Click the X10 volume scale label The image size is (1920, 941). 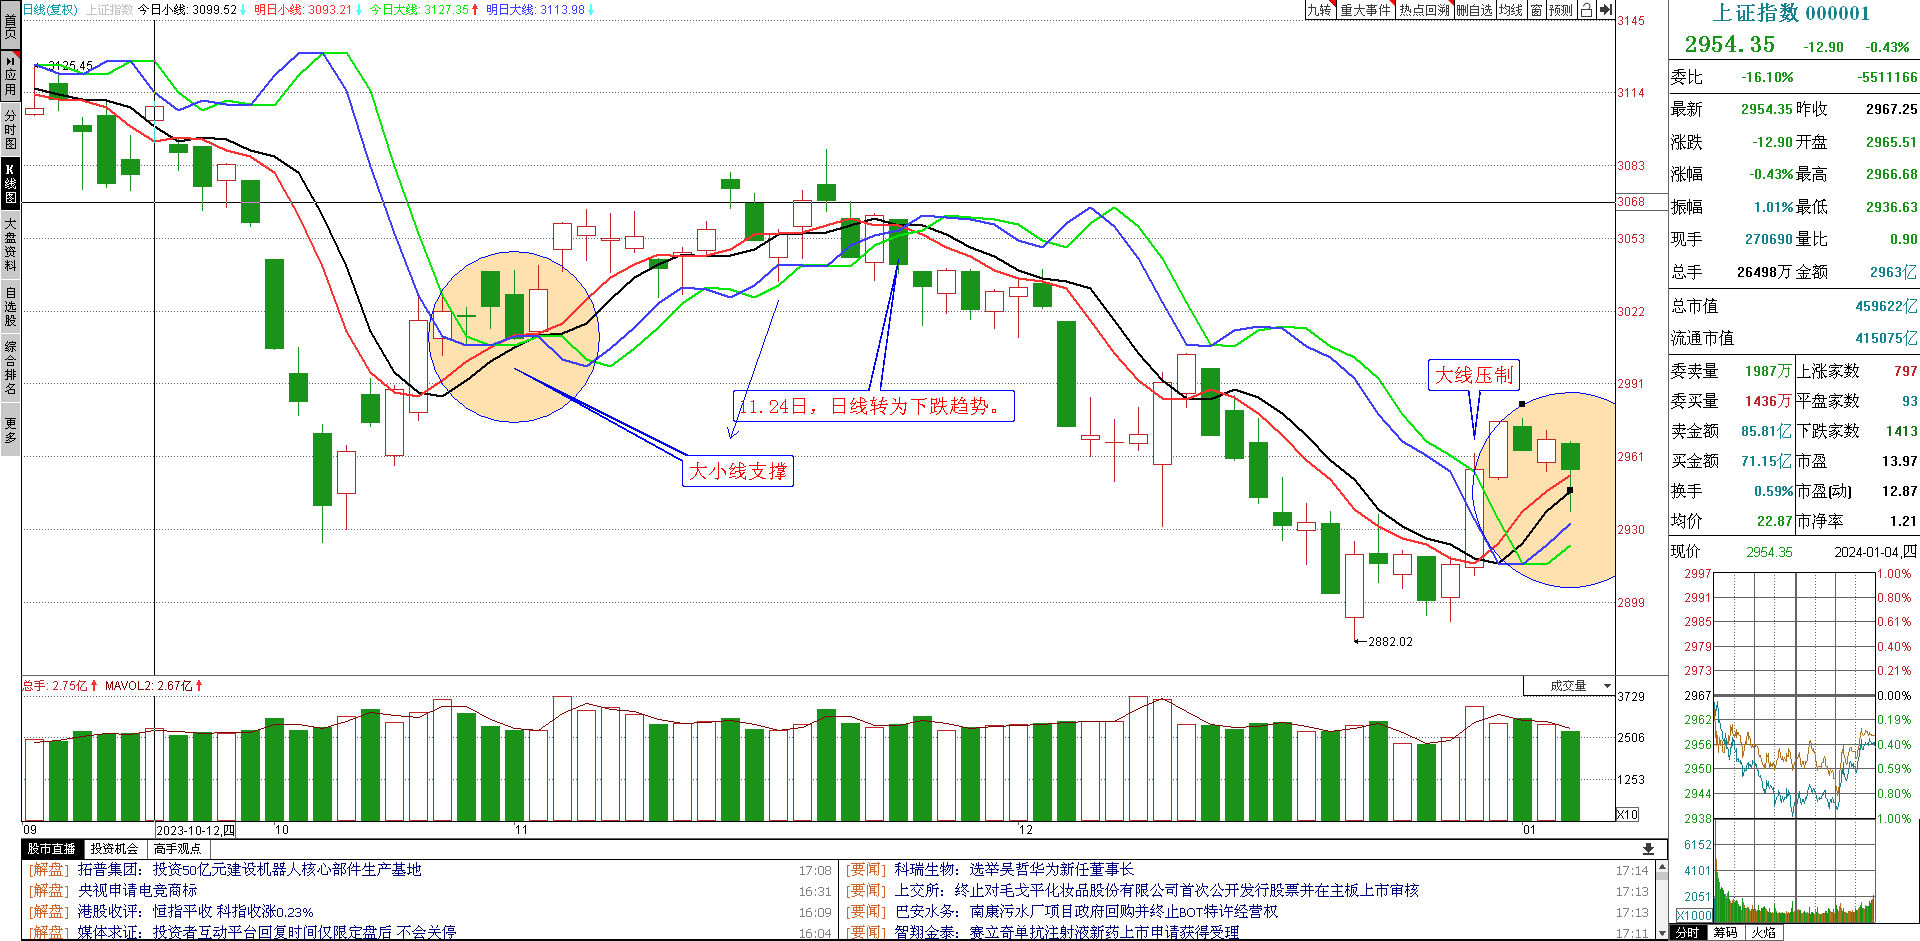point(1628,815)
